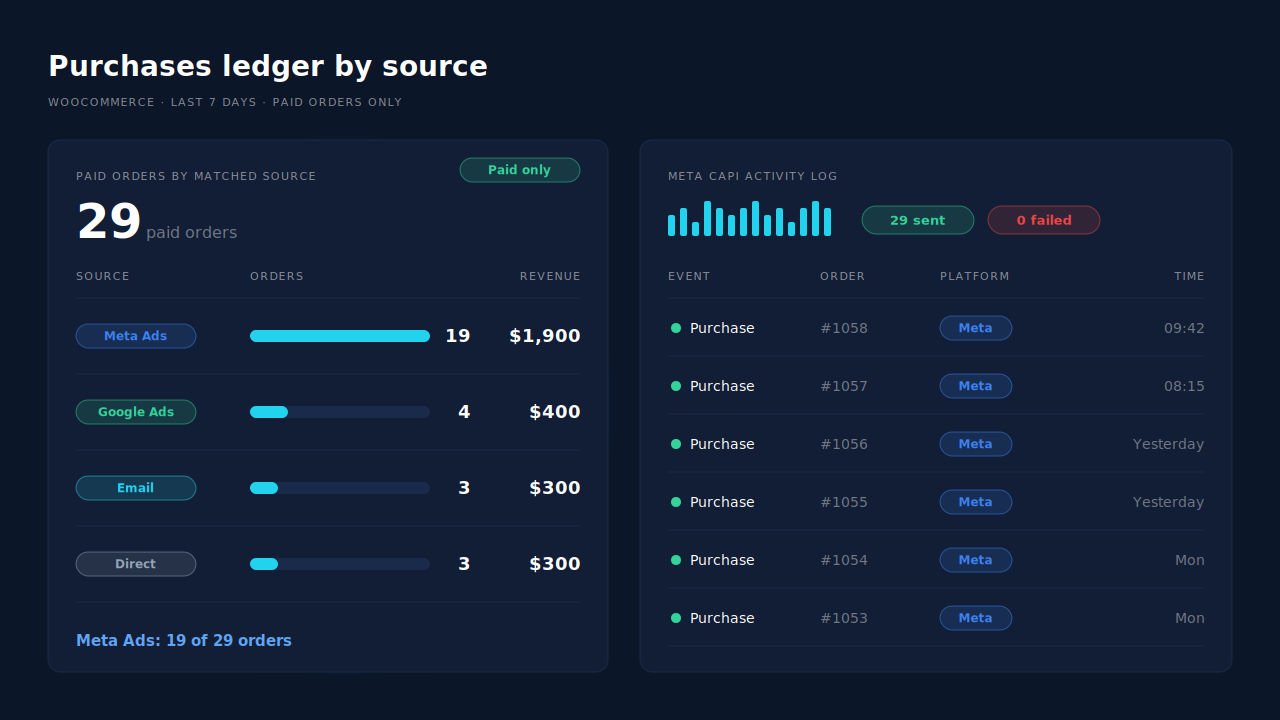
Task: Click the Direct orders progress bar
Action: coord(340,564)
